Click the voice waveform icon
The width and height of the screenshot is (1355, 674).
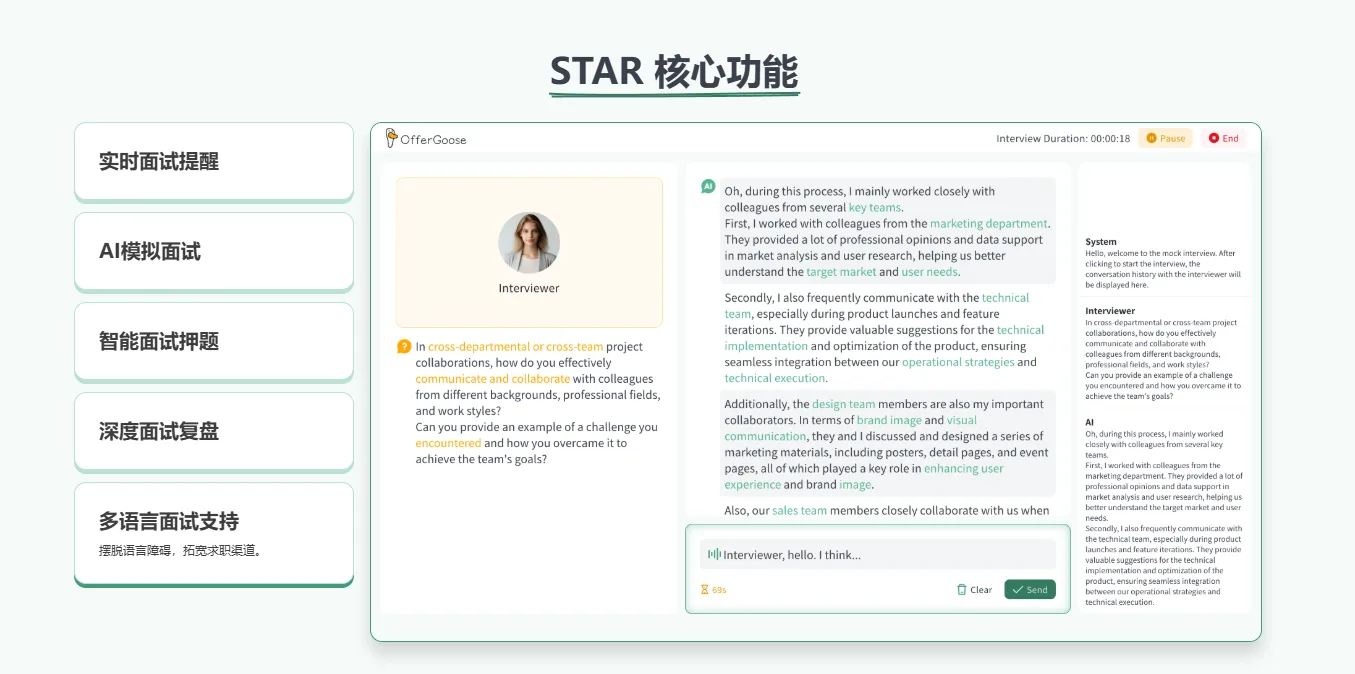[x=714, y=554]
